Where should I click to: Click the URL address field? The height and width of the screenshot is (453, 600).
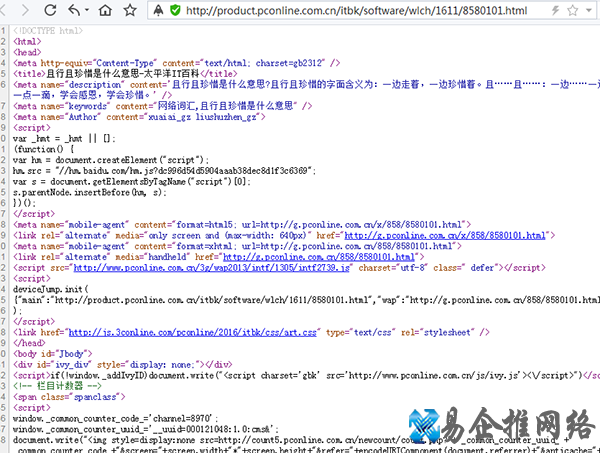pyautogui.click(x=357, y=10)
